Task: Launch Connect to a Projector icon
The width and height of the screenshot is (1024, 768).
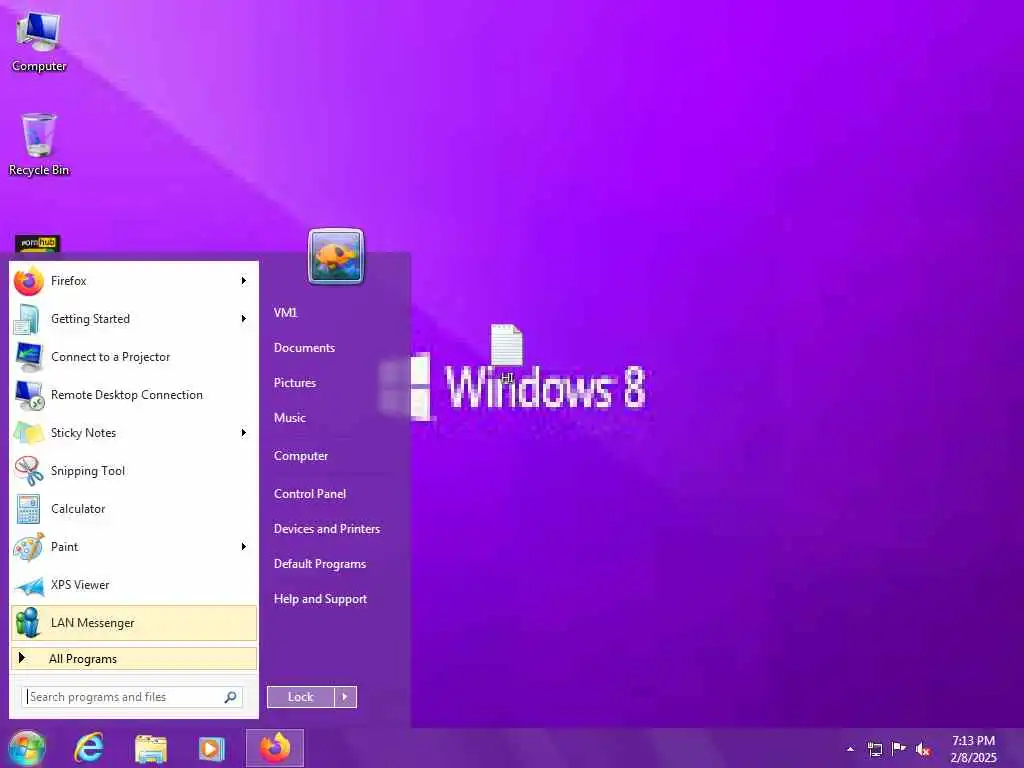Action: (28, 357)
